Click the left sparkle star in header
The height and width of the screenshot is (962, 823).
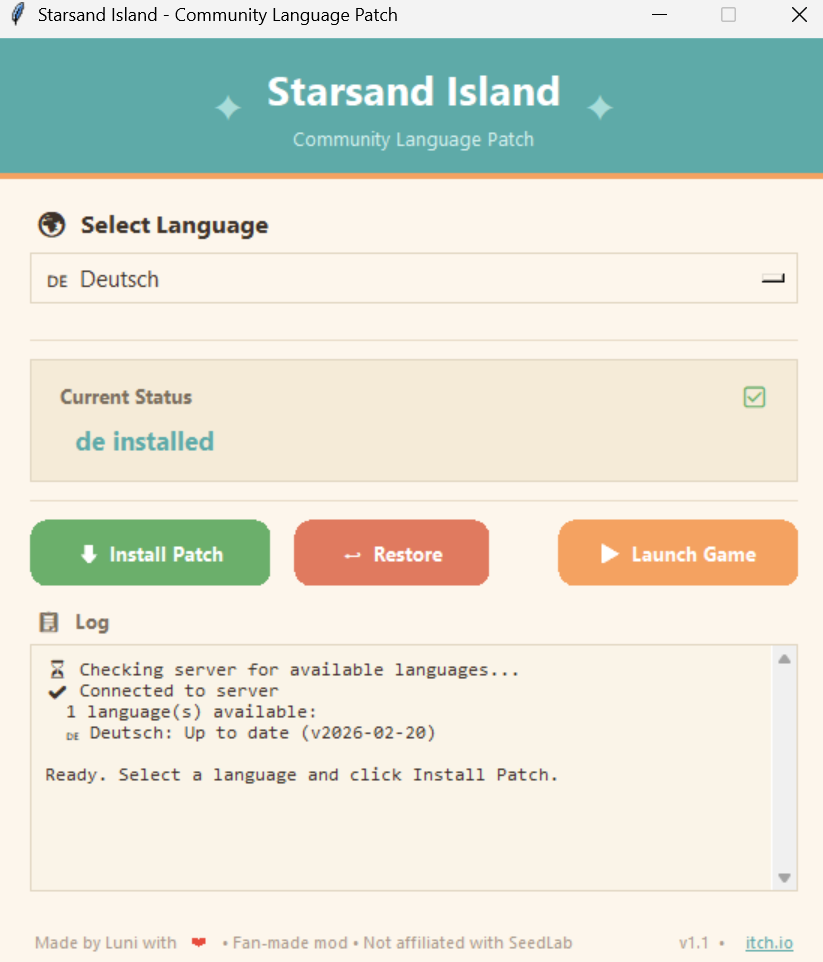click(x=229, y=108)
